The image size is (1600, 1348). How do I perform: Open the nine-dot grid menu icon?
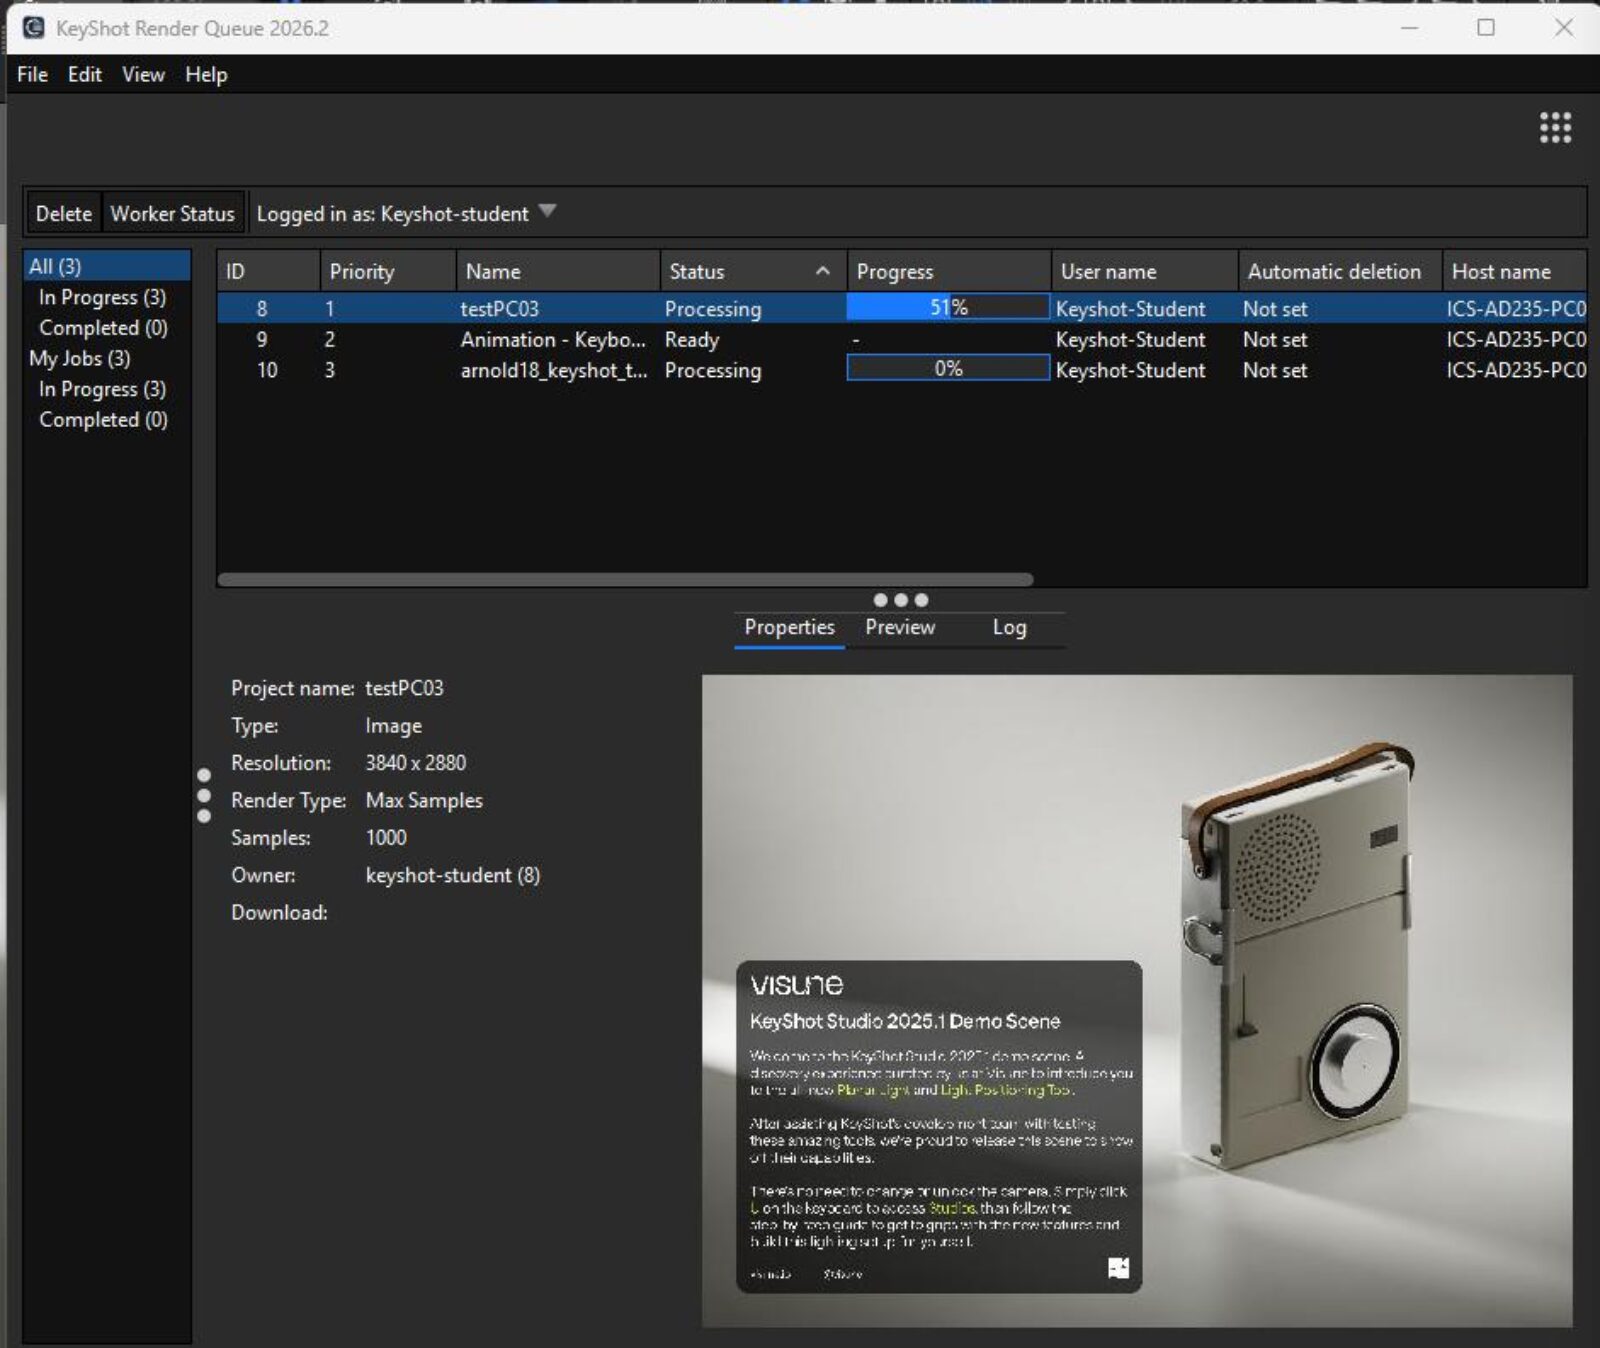tap(1555, 127)
